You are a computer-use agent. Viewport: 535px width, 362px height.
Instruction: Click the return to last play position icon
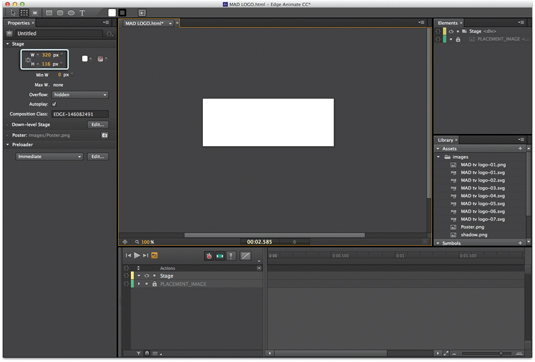(x=154, y=255)
